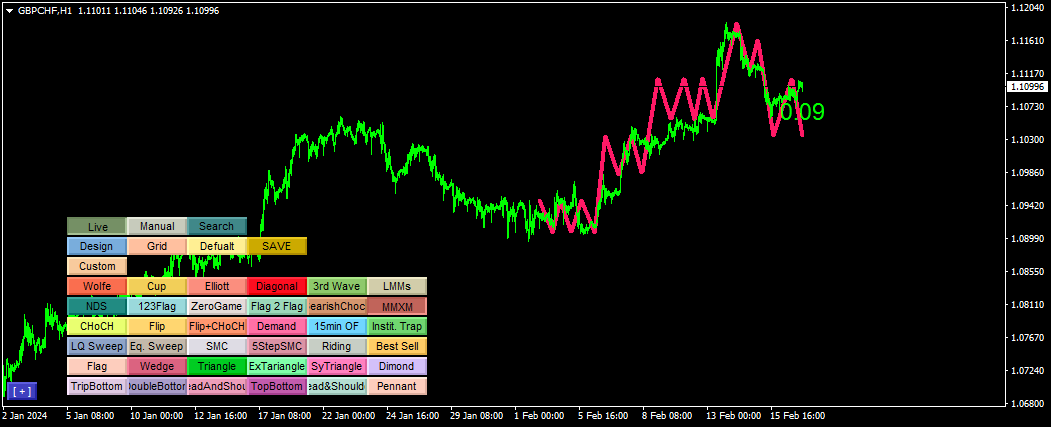The width and height of the screenshot is (1051, 427).
Task: Select the purple TopBottom button
Action: [x=277, y=386]
